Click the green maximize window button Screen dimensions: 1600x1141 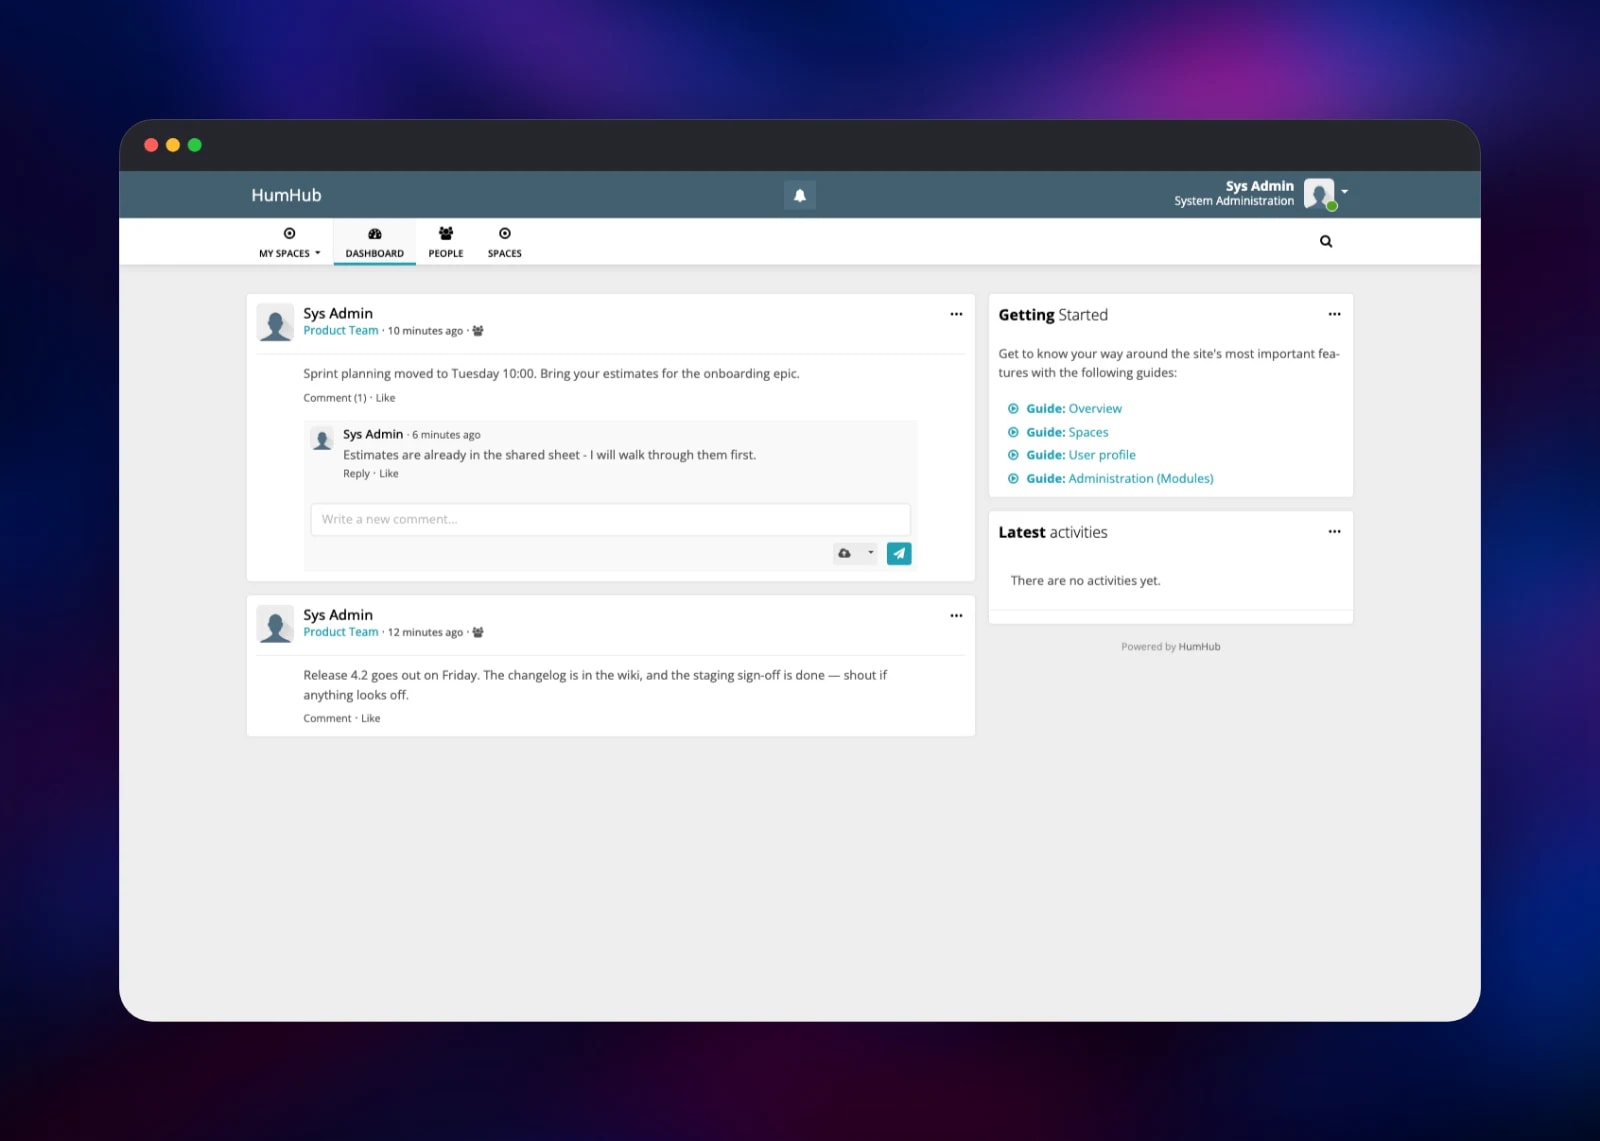tap(195, 145)
